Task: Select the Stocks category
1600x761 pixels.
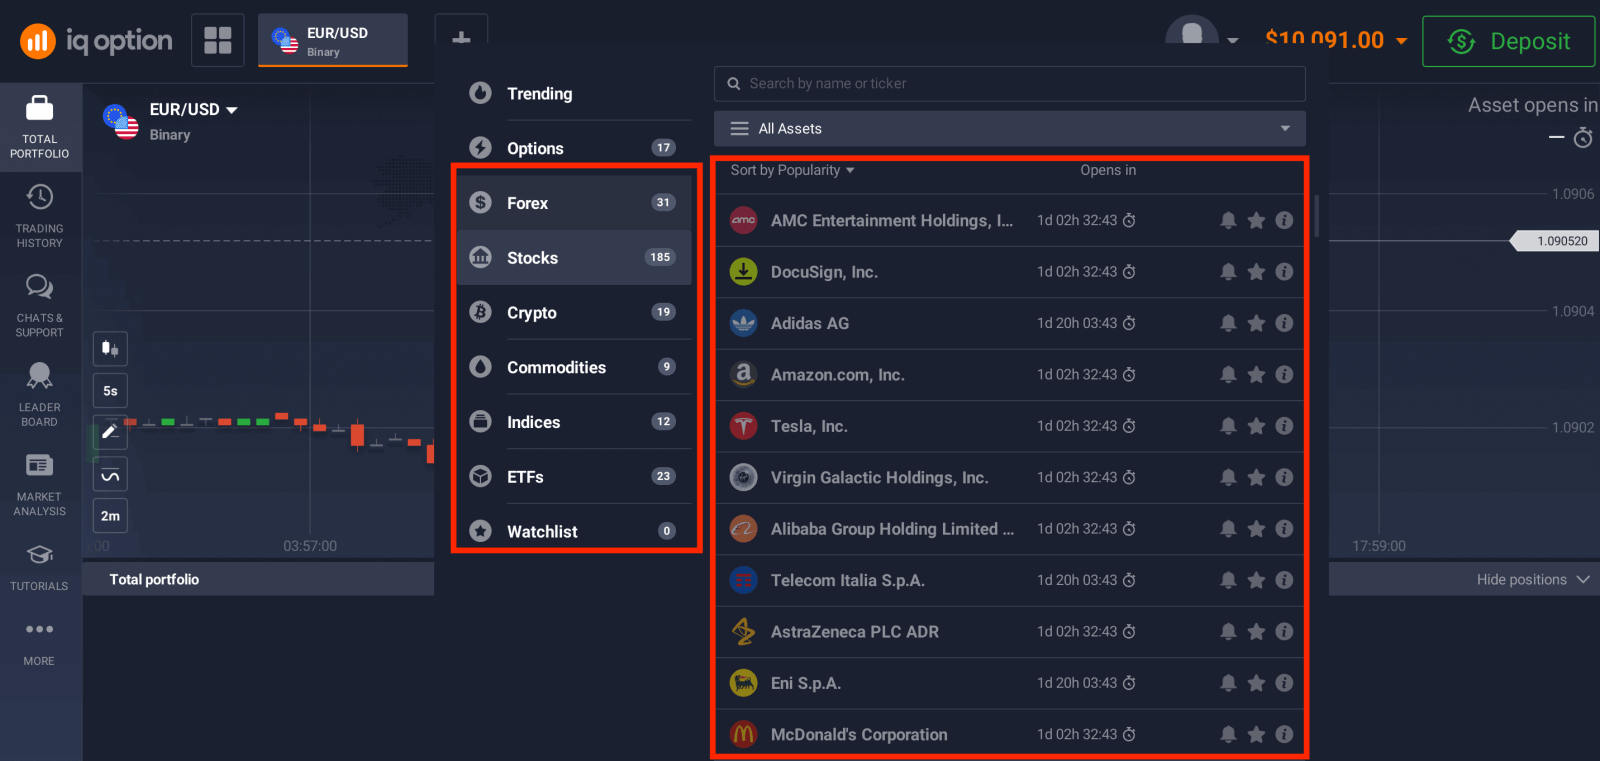Action: point(574,258)
